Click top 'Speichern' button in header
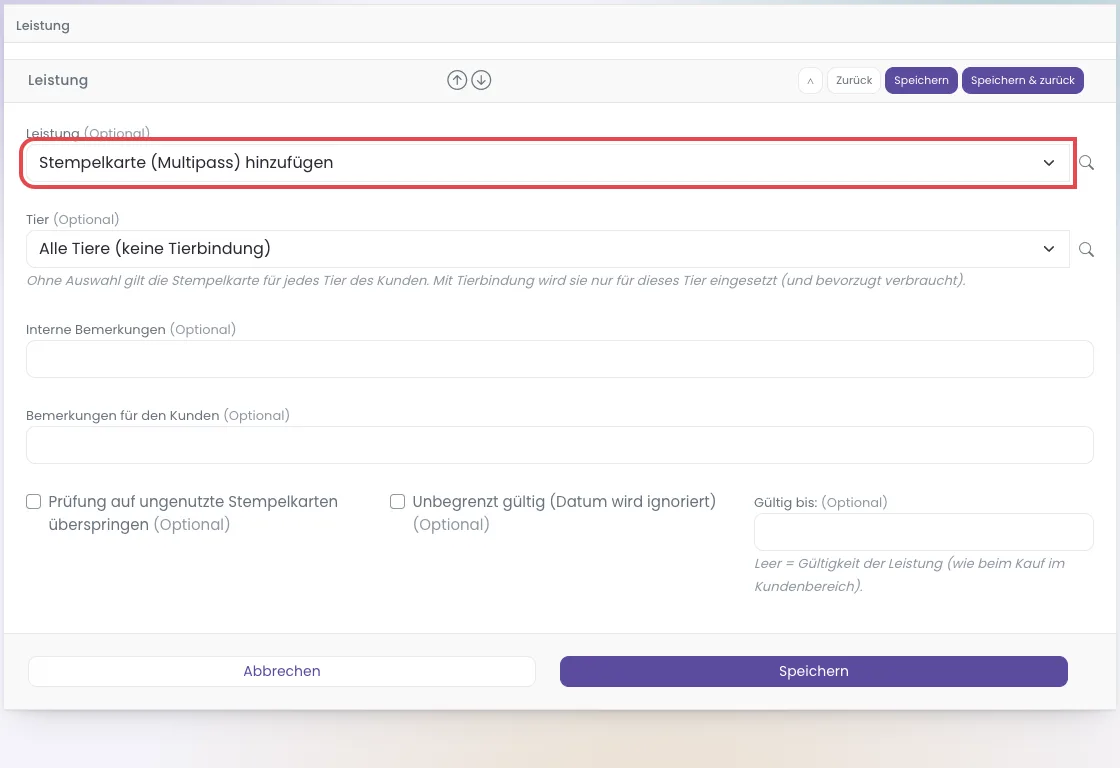The width and height of the screenshot is (1120, 768). point(921,81)
